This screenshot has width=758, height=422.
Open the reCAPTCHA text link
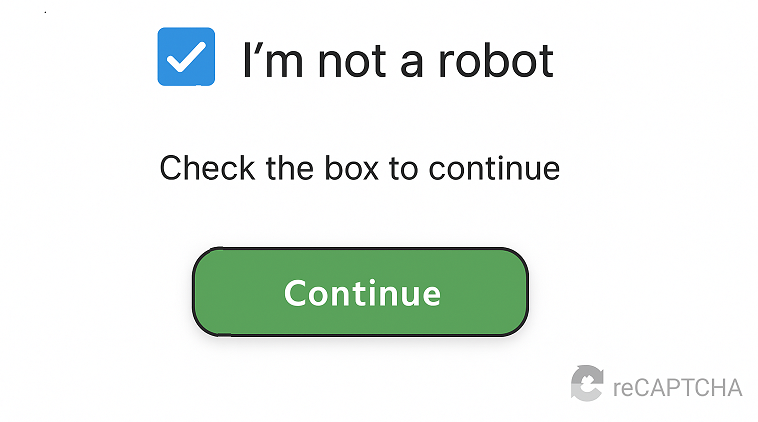coord(677,388)
